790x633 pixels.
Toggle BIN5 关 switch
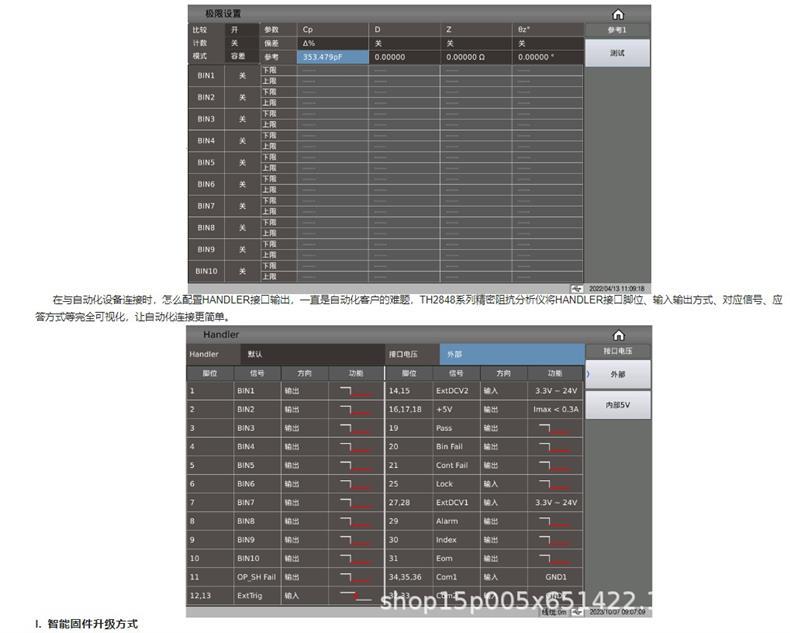242,162
